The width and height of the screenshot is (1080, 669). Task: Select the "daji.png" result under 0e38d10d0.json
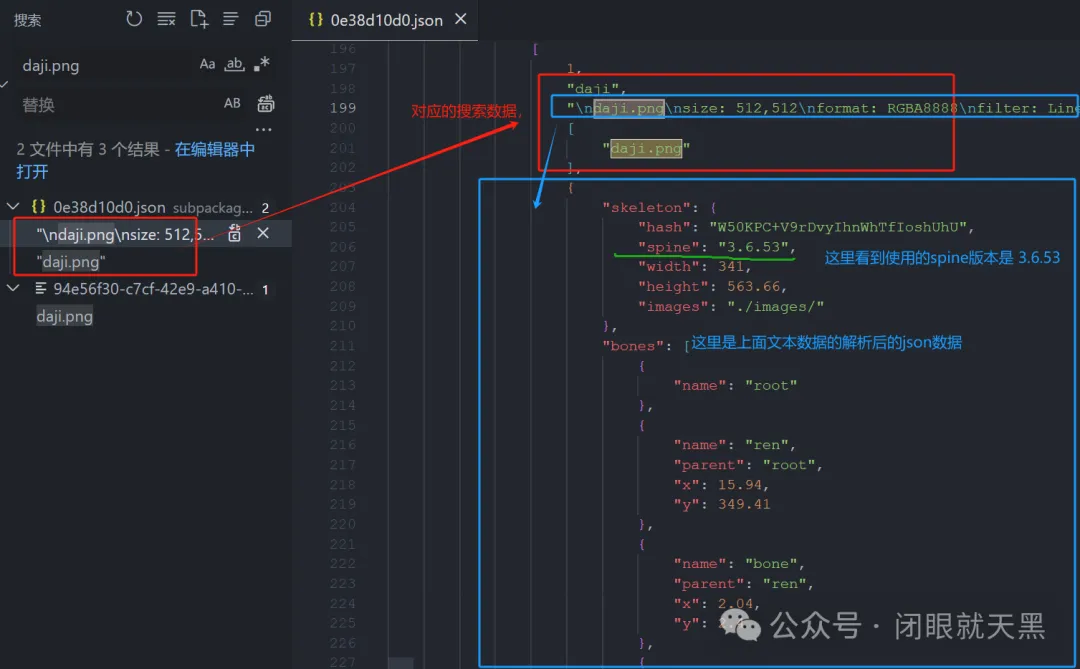pyautogui.click(x=71, y=262)
